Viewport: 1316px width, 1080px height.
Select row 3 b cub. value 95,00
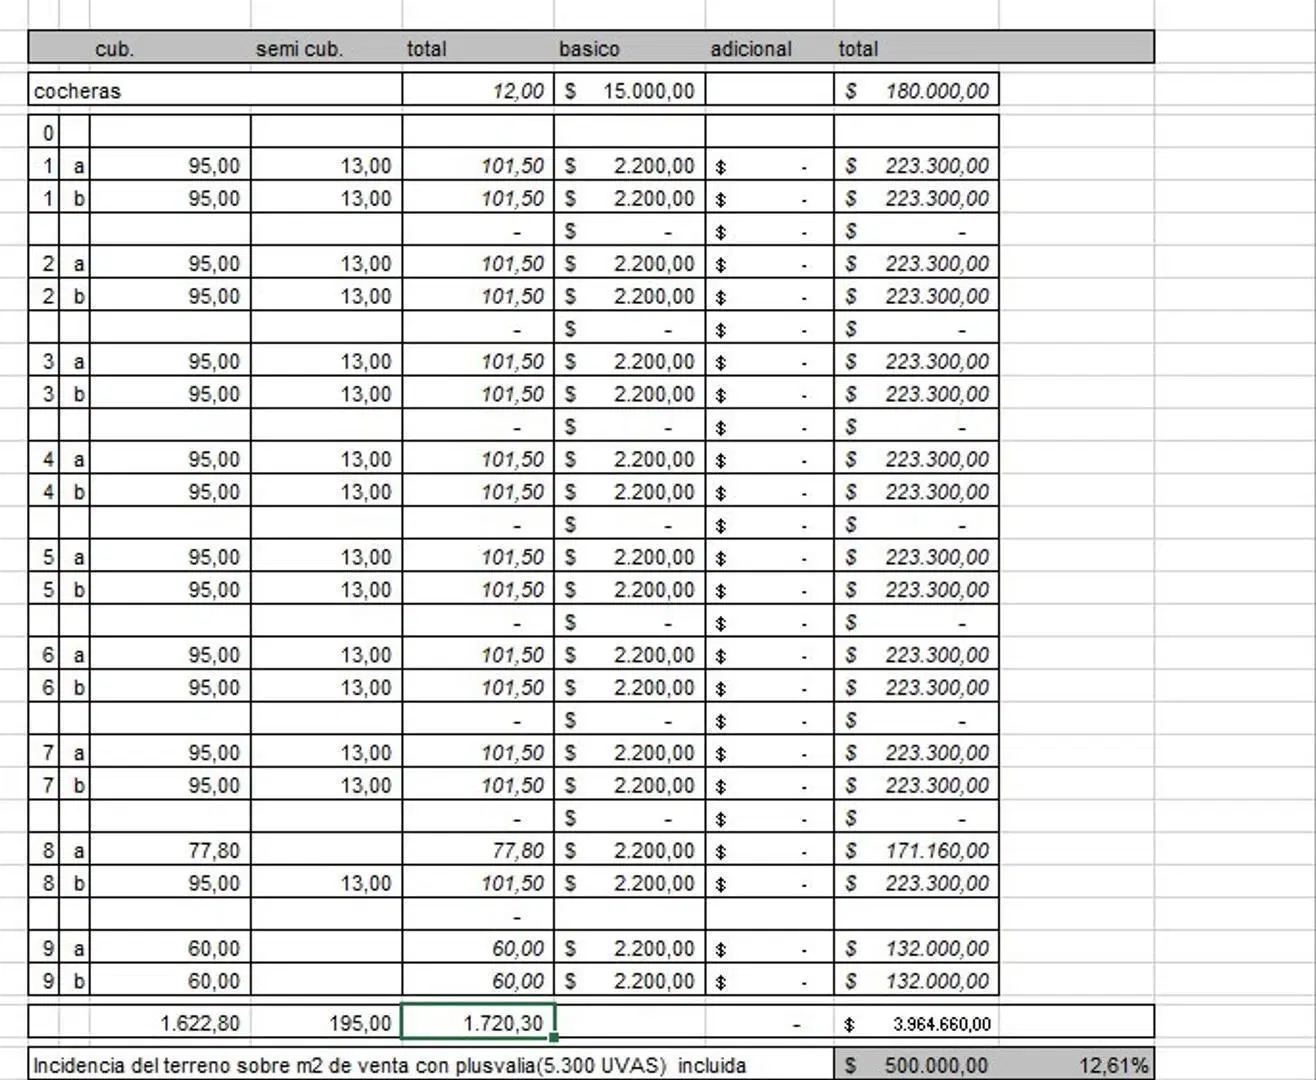(x=170, y=394)
